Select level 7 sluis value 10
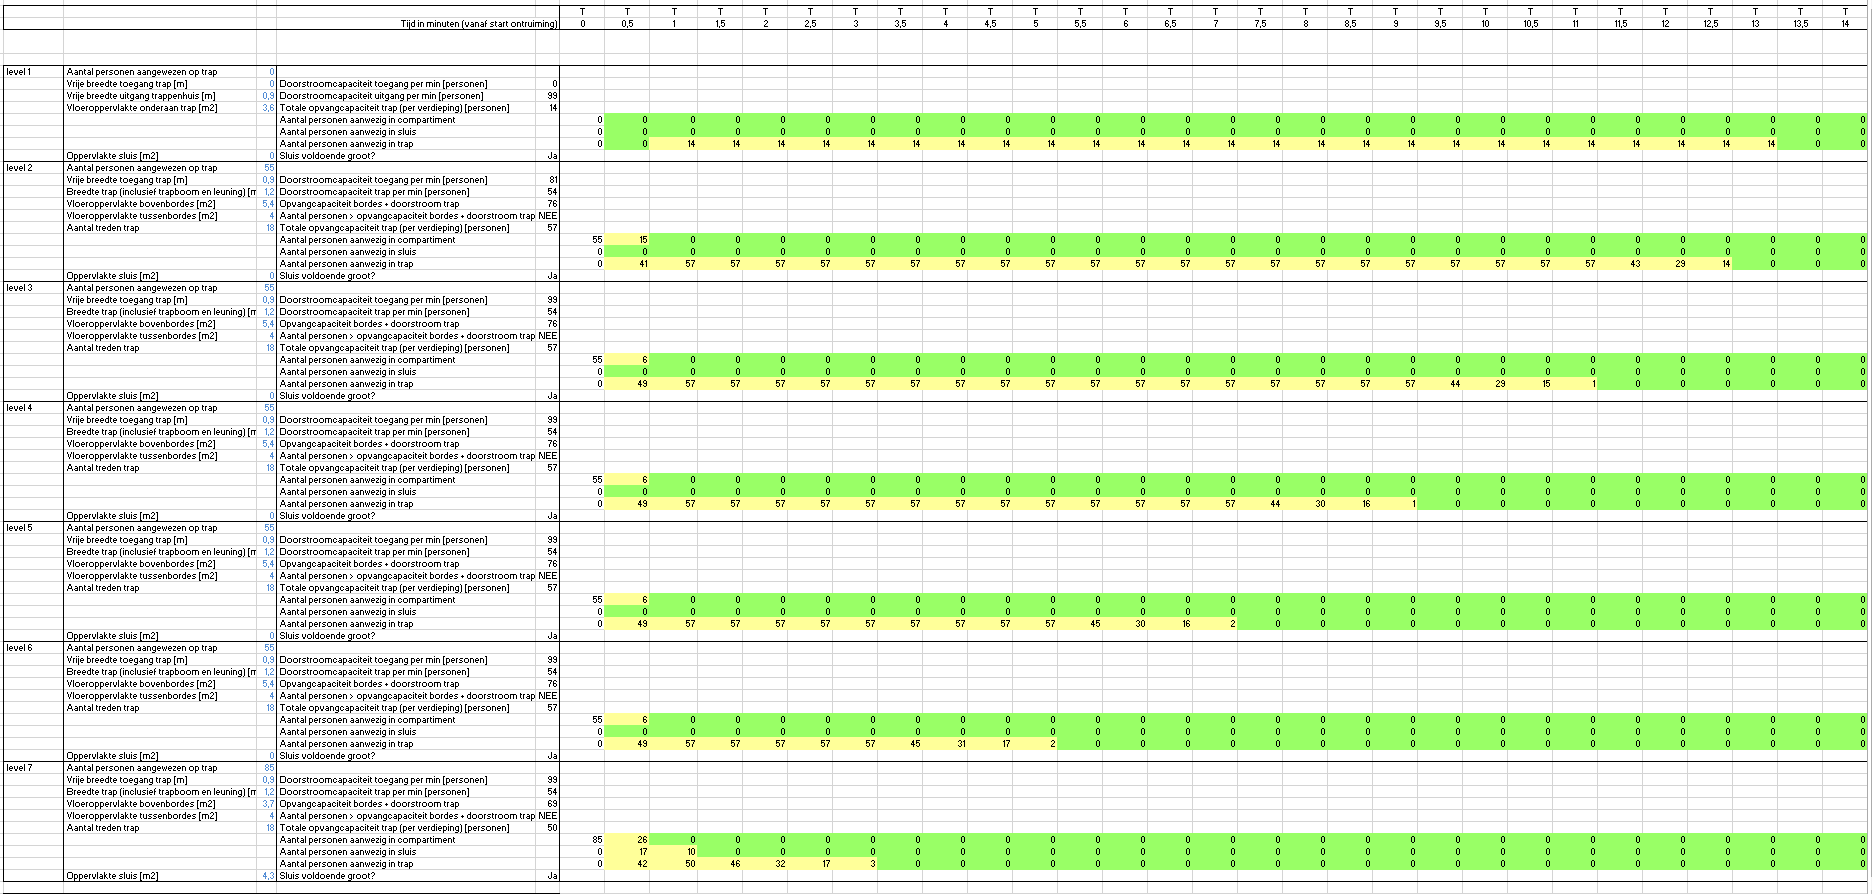Viewport: 1872px width, 894px height. point(690,852)
